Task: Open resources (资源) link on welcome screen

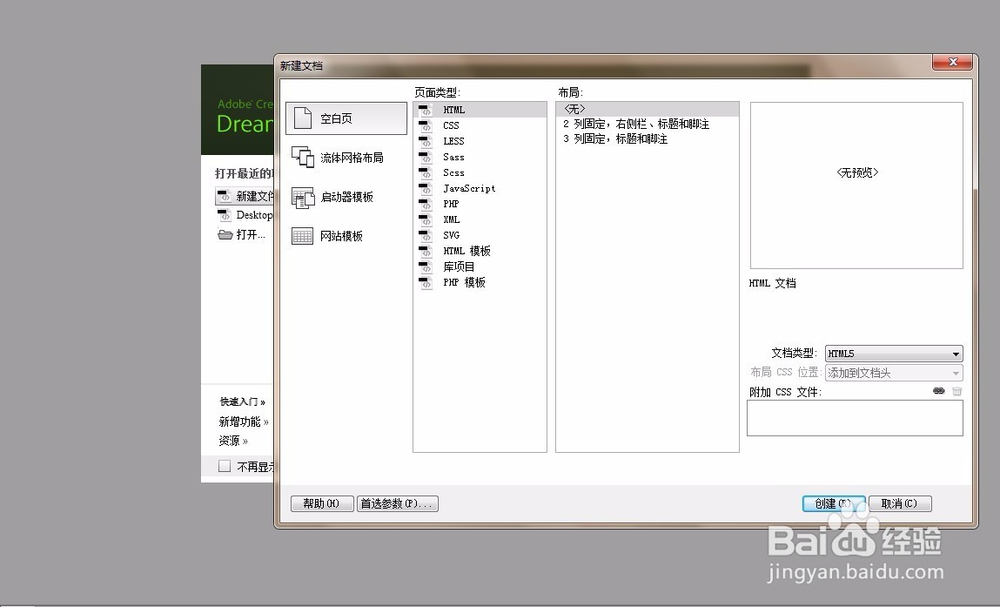Action: click(233, 441)
